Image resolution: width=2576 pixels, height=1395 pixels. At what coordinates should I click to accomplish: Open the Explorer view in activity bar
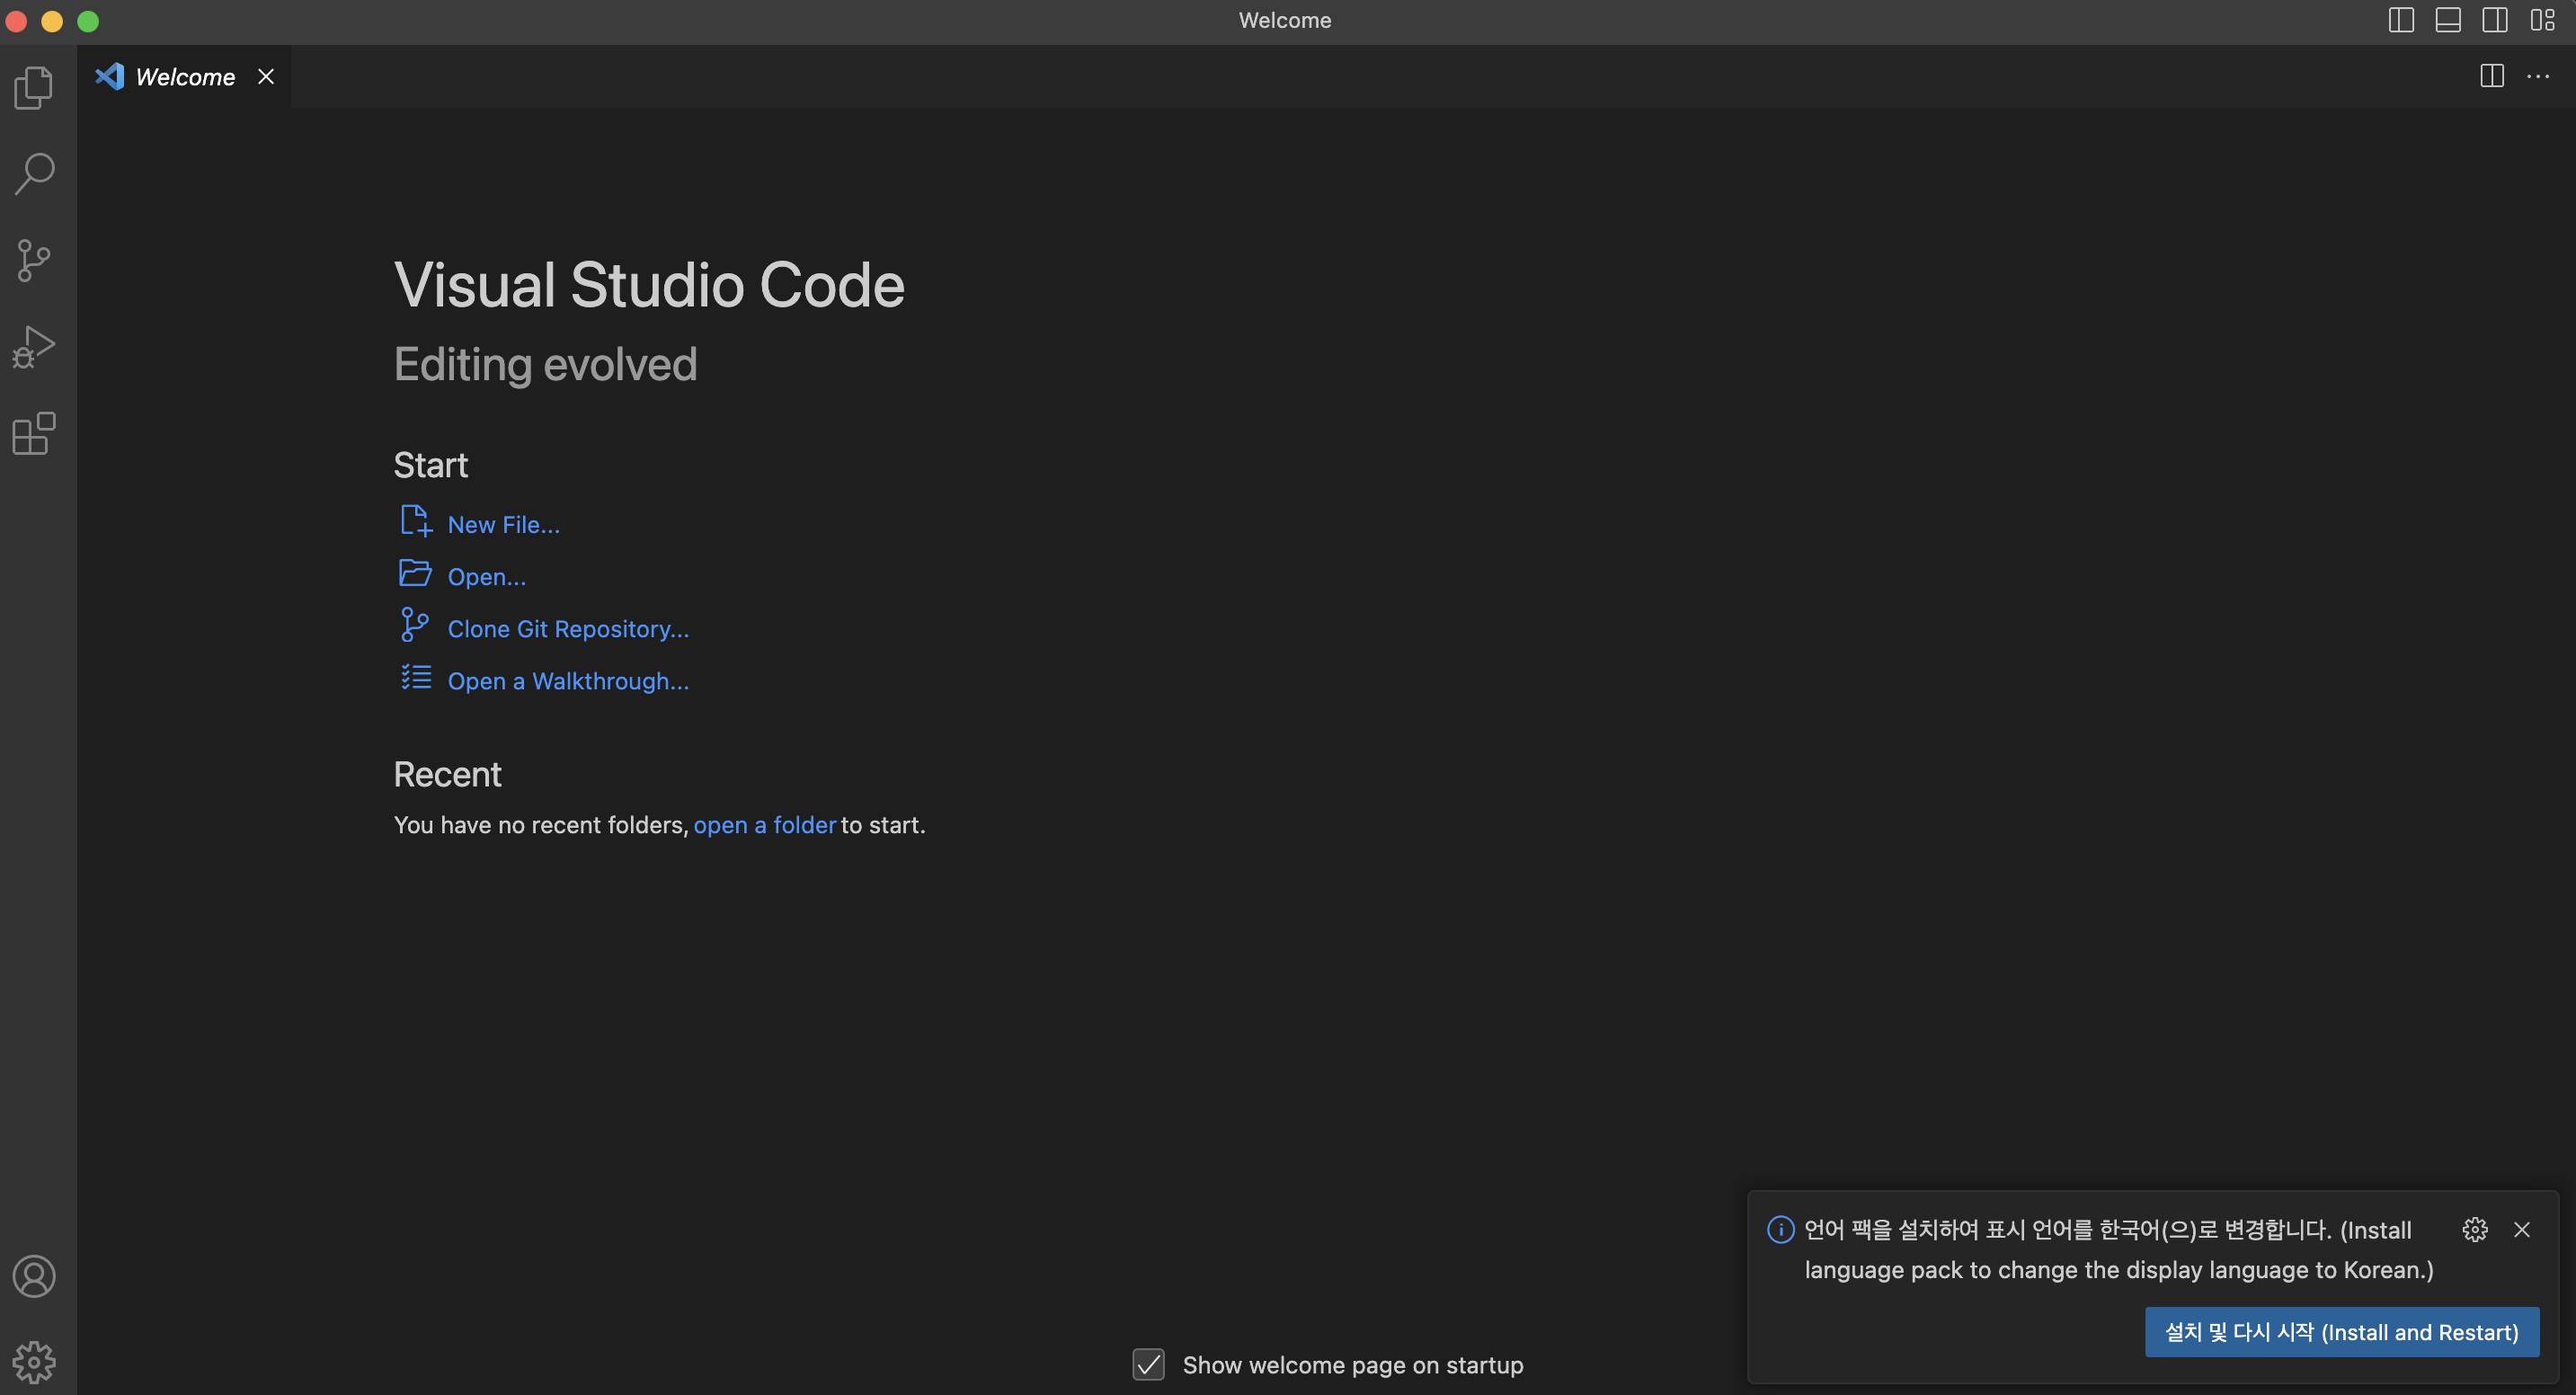pos(34,88)
